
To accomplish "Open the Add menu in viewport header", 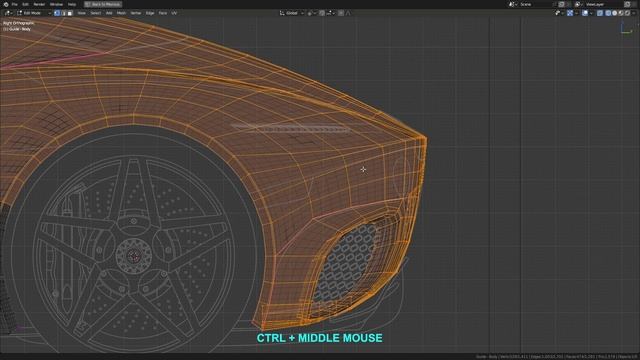I will pos(109,13).
